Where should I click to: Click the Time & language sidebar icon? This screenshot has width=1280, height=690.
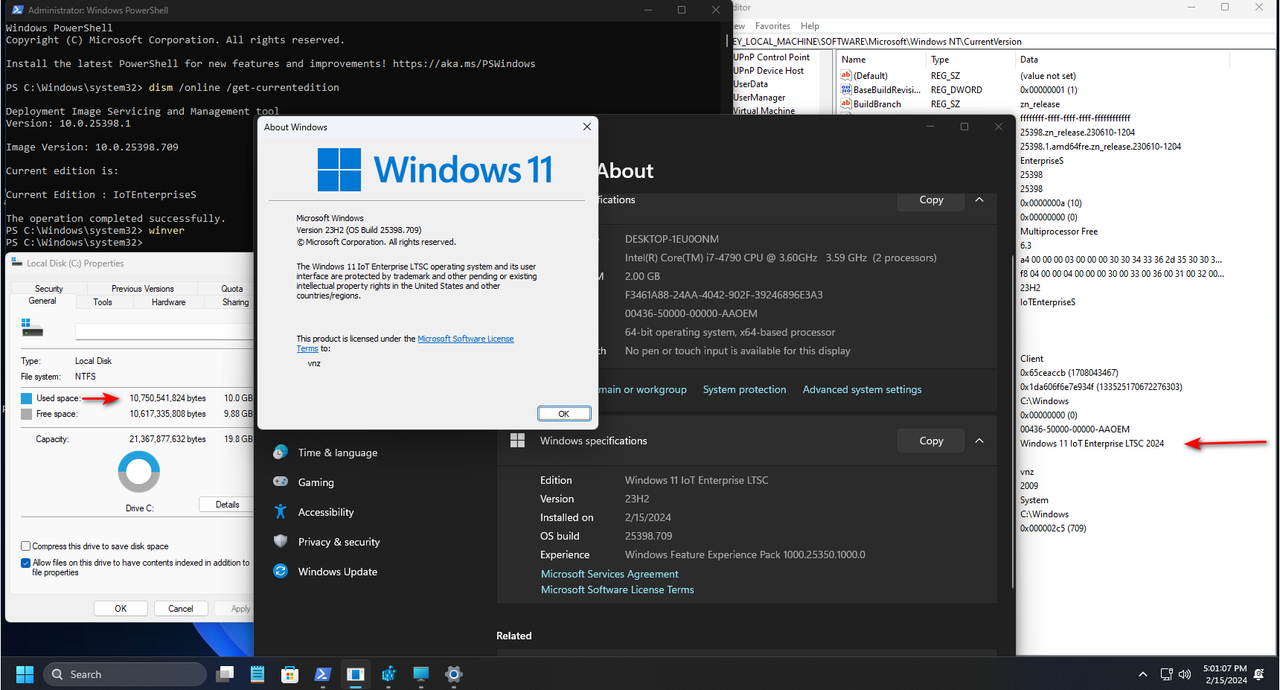click(281, 452)
